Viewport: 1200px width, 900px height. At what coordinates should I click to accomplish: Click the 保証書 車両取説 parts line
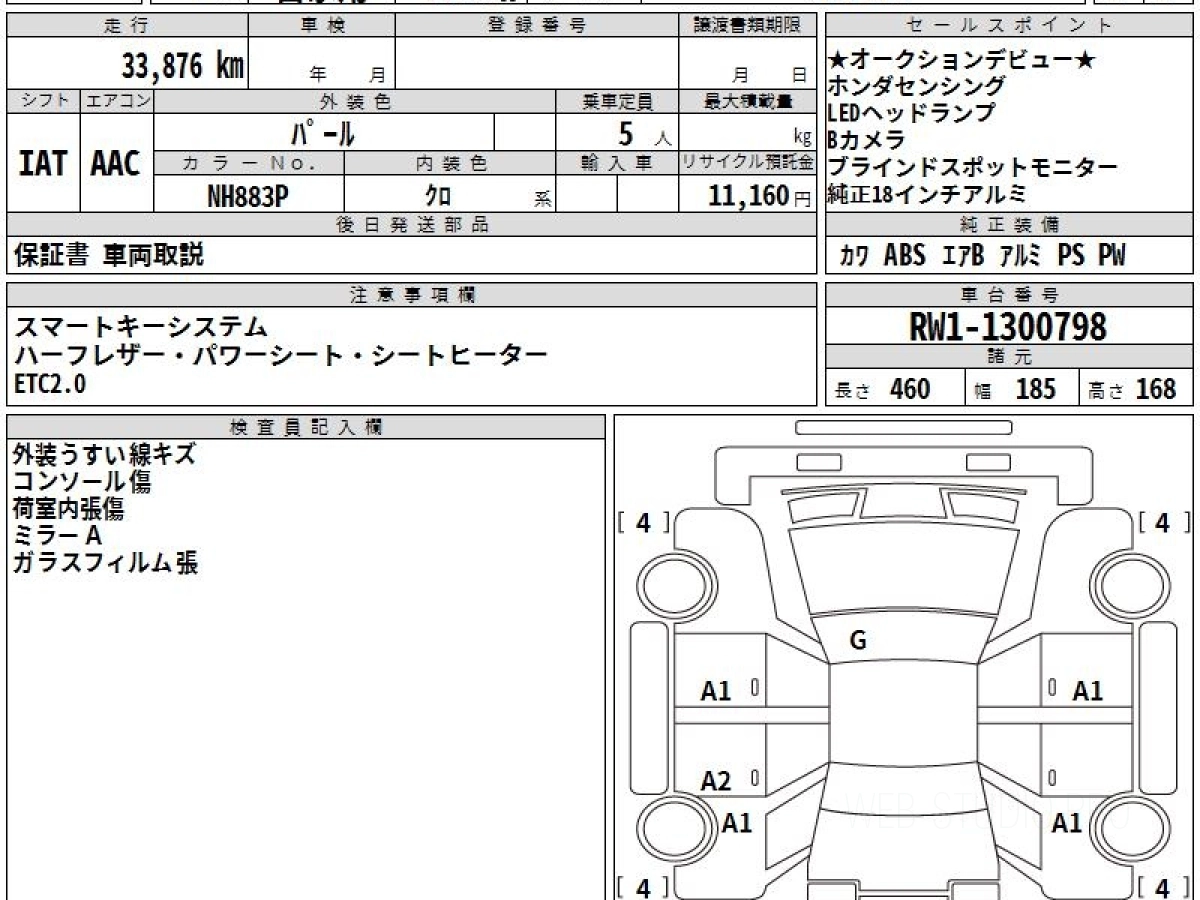(x=109, y=255)
